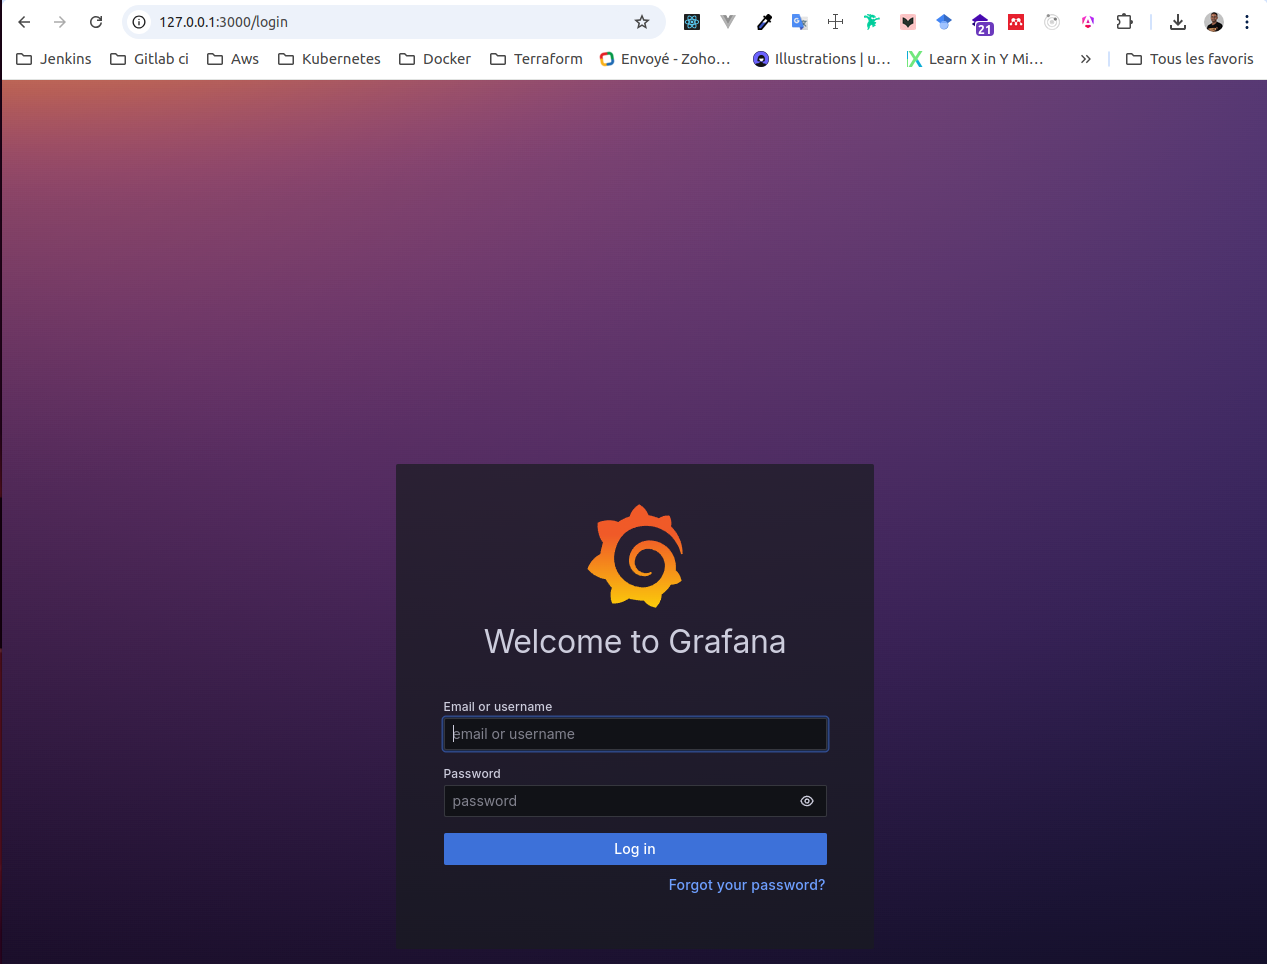Bookmark this page with star icon
This screenshot has height=964, width=1267.
coord(642,22)
